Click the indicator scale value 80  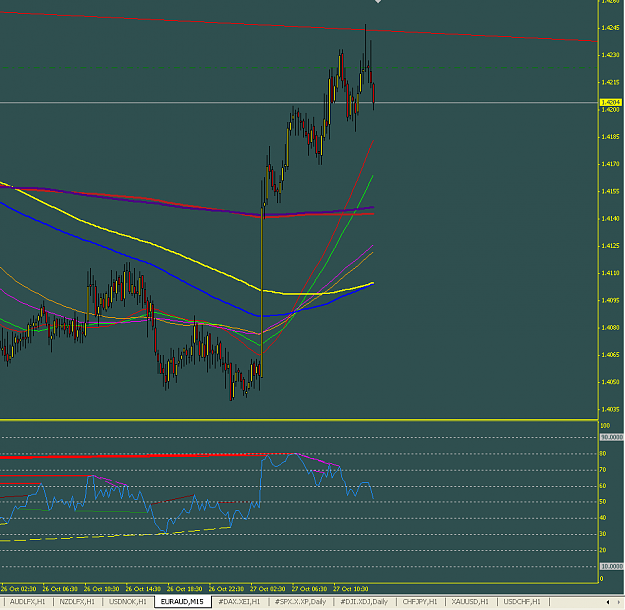tap(603, 454)
